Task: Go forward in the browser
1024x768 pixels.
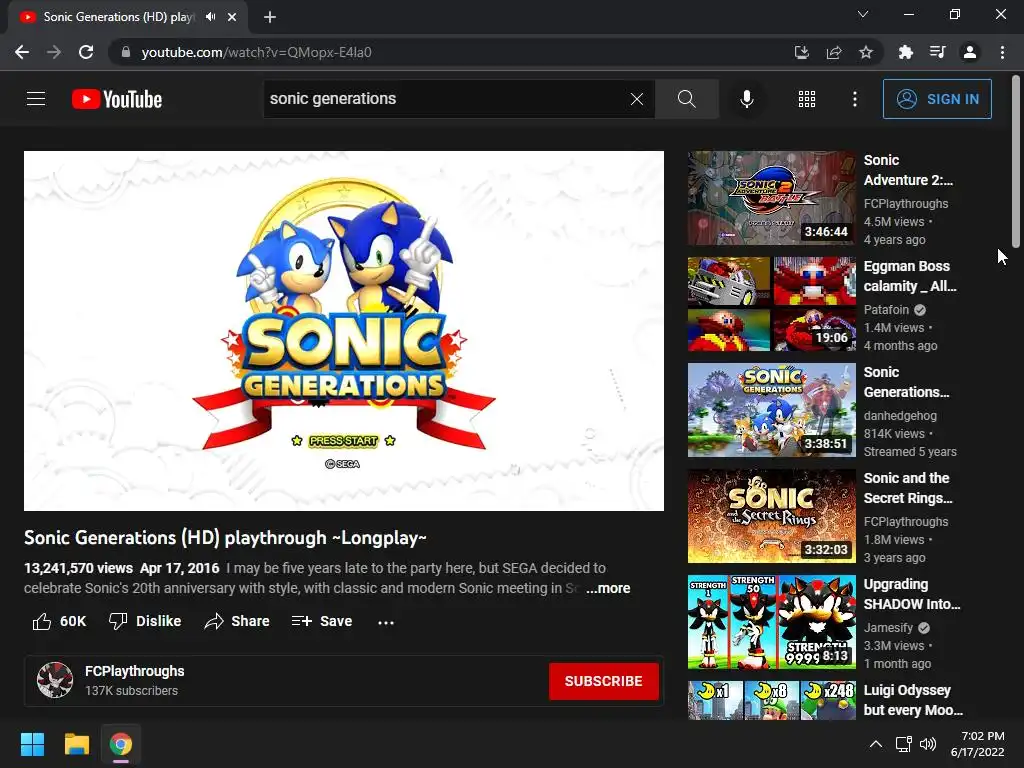Action: [54, 52]
